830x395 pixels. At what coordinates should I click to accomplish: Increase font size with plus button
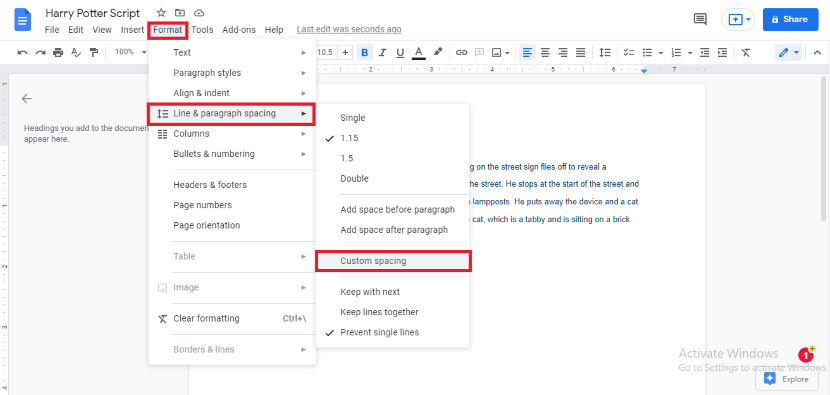point(345,52)
